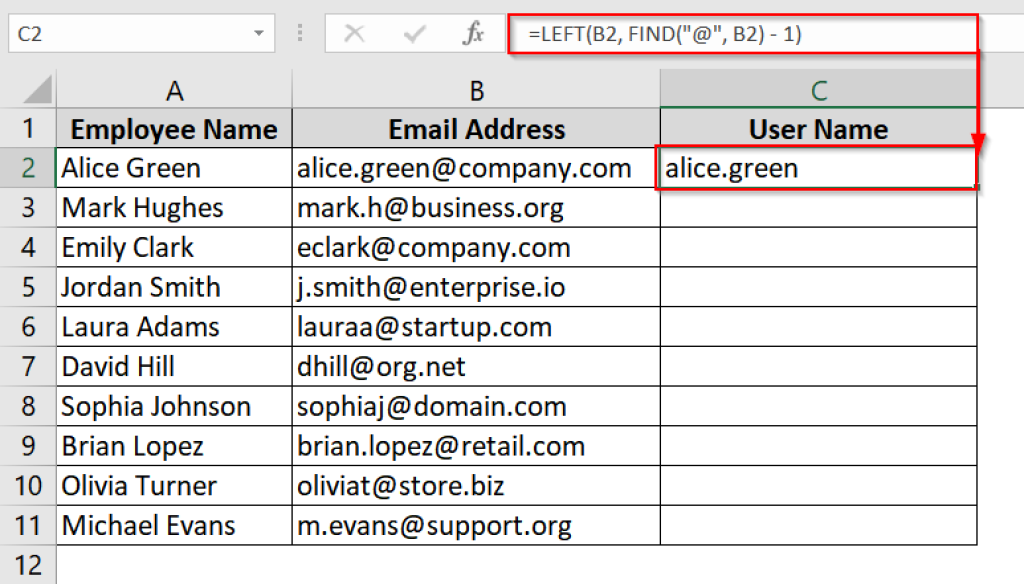This screenshot has width=1024, height=584.
Task: Select the cell containing alice.green
Action: click(x=818, y=167)
